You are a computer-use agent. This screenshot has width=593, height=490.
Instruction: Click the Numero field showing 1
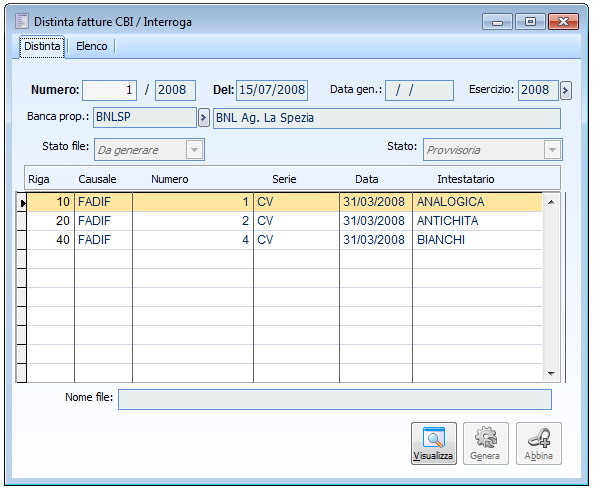(109, 90)
